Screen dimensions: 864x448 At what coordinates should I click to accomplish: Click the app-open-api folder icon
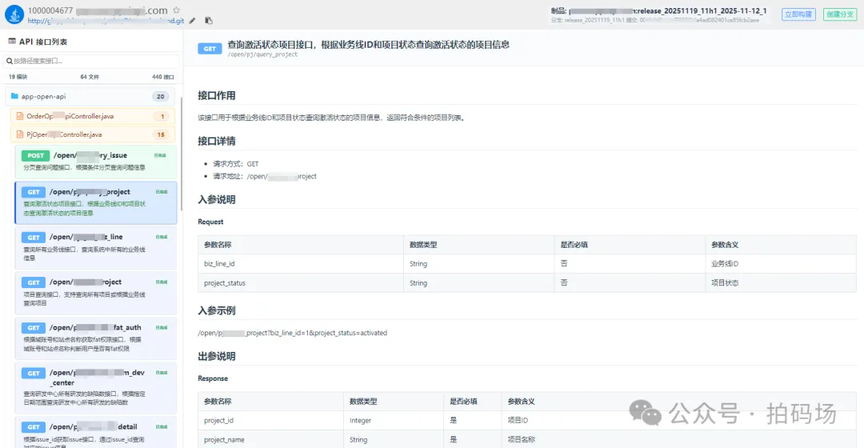coord(15,96)
